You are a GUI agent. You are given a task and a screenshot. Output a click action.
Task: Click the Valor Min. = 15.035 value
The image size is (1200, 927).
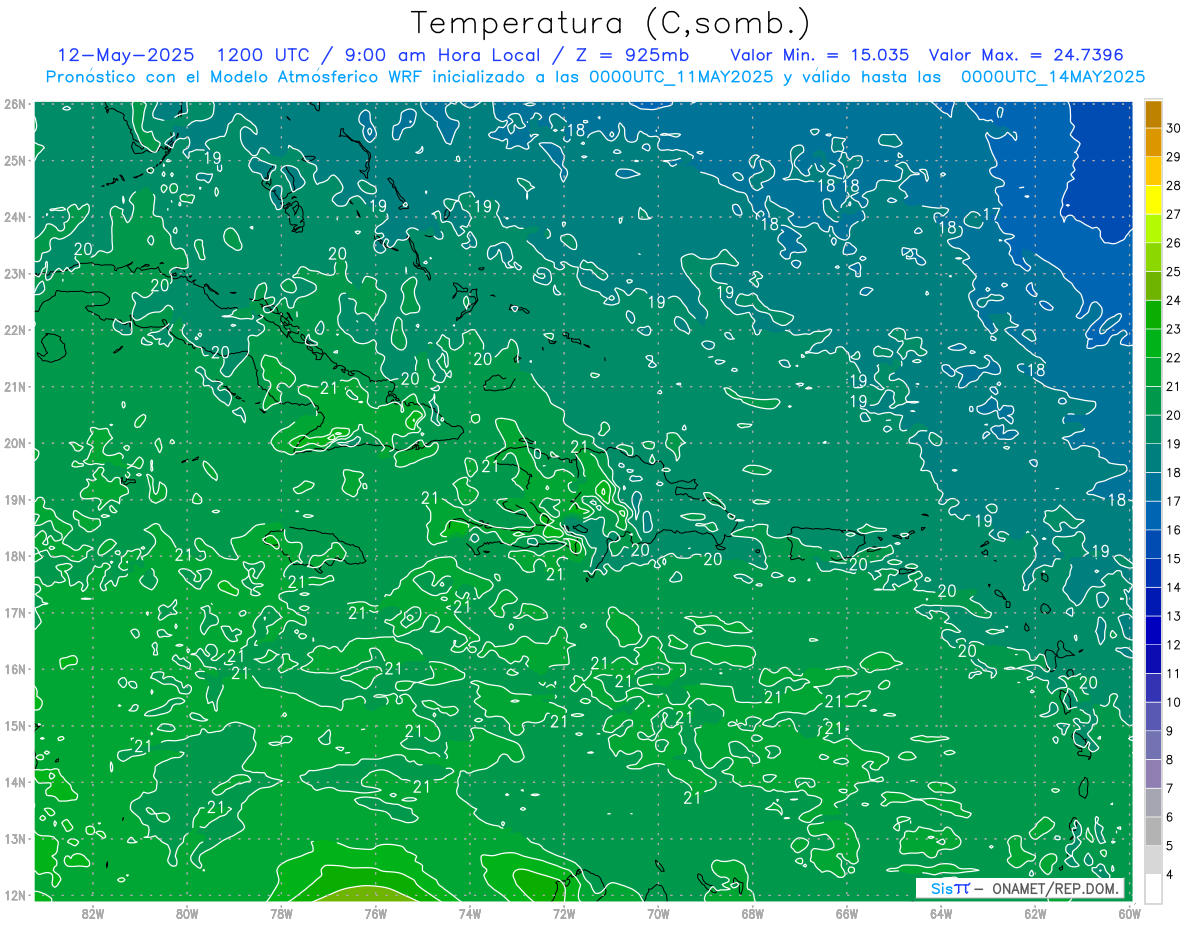[820, 55]
